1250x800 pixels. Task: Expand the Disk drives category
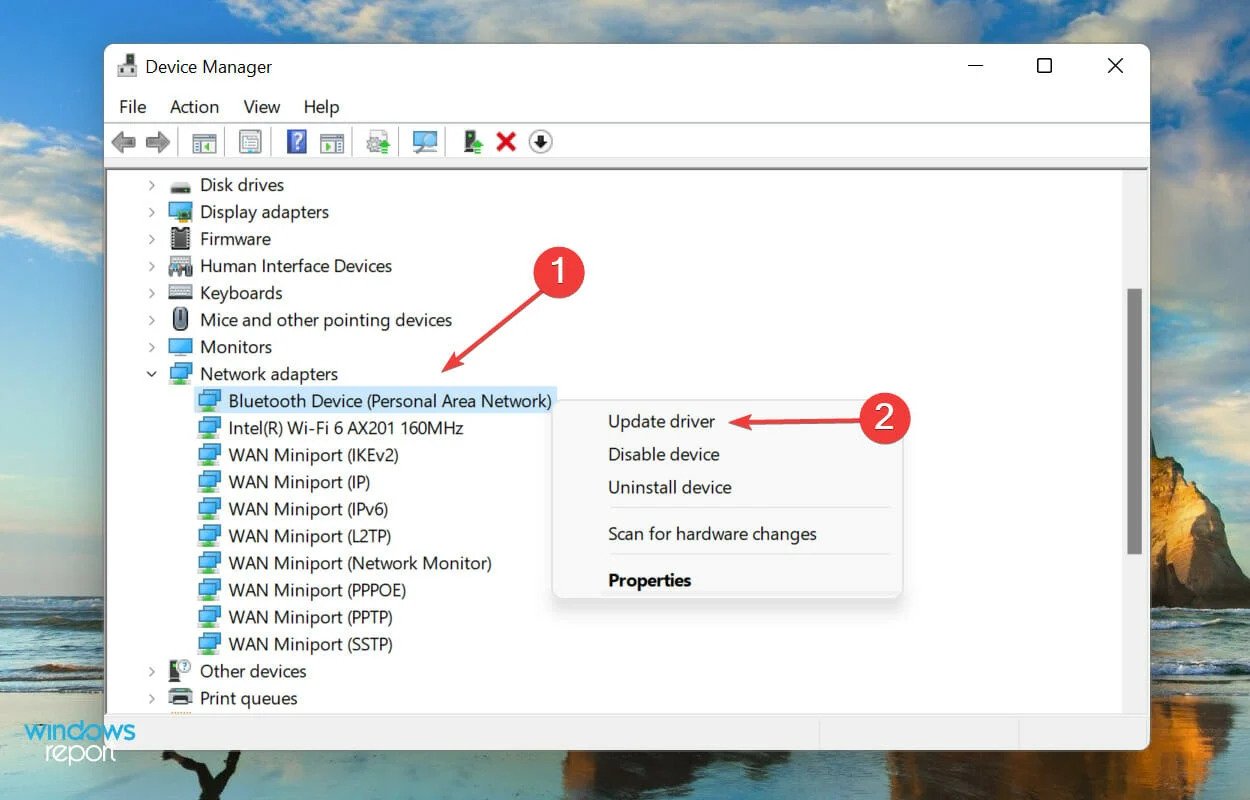pyautogui.click(x=152, y=185)
